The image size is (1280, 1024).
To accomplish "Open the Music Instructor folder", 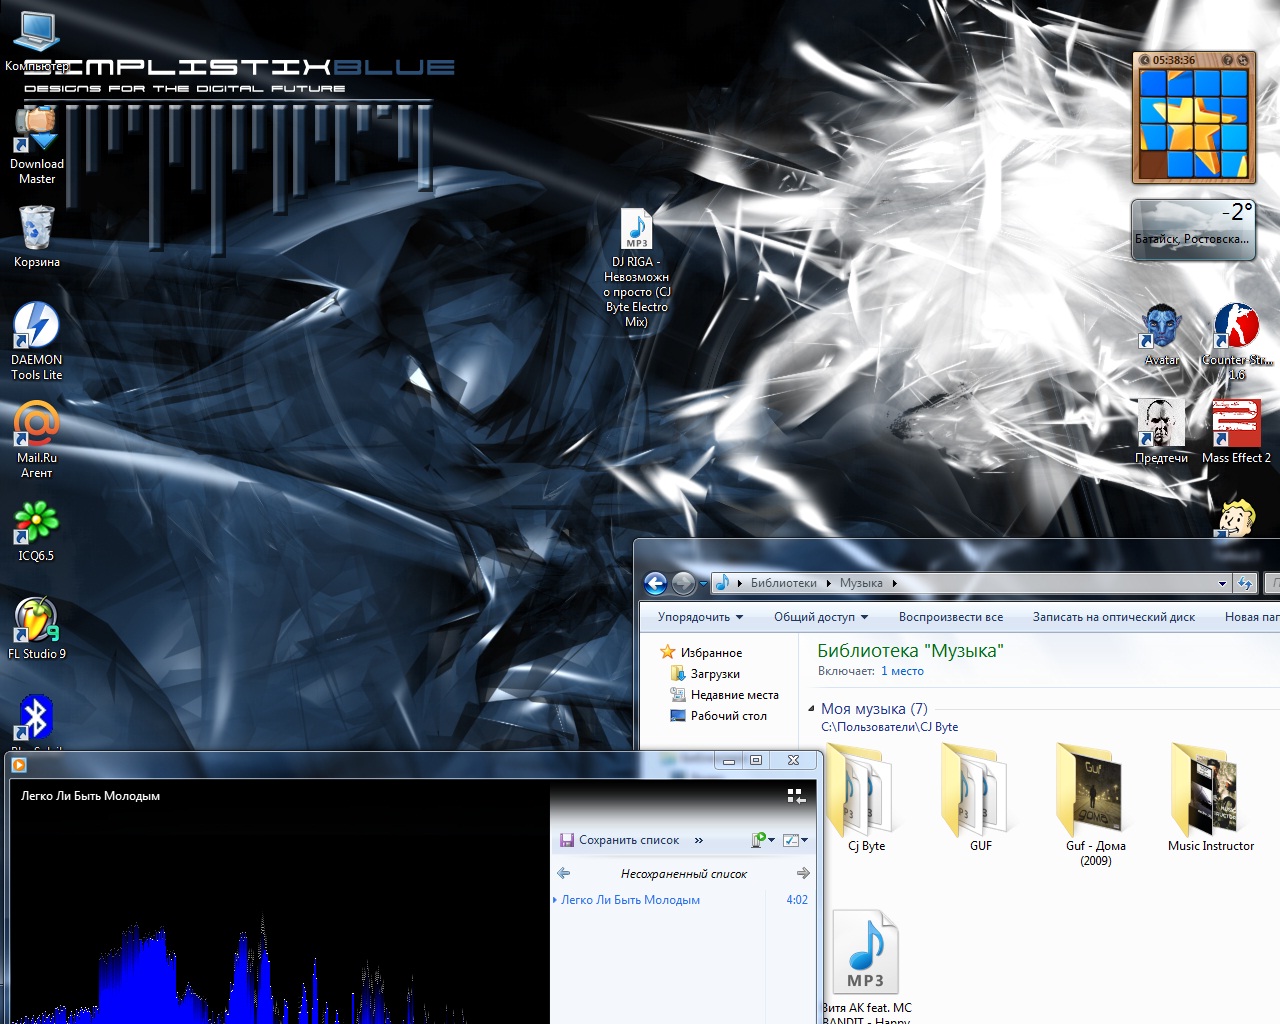I will 1211,797.
